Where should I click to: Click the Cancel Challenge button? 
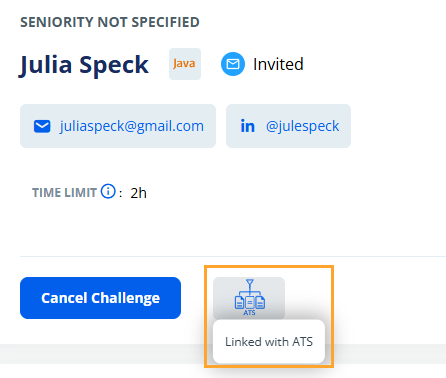(x=100, y=298)
